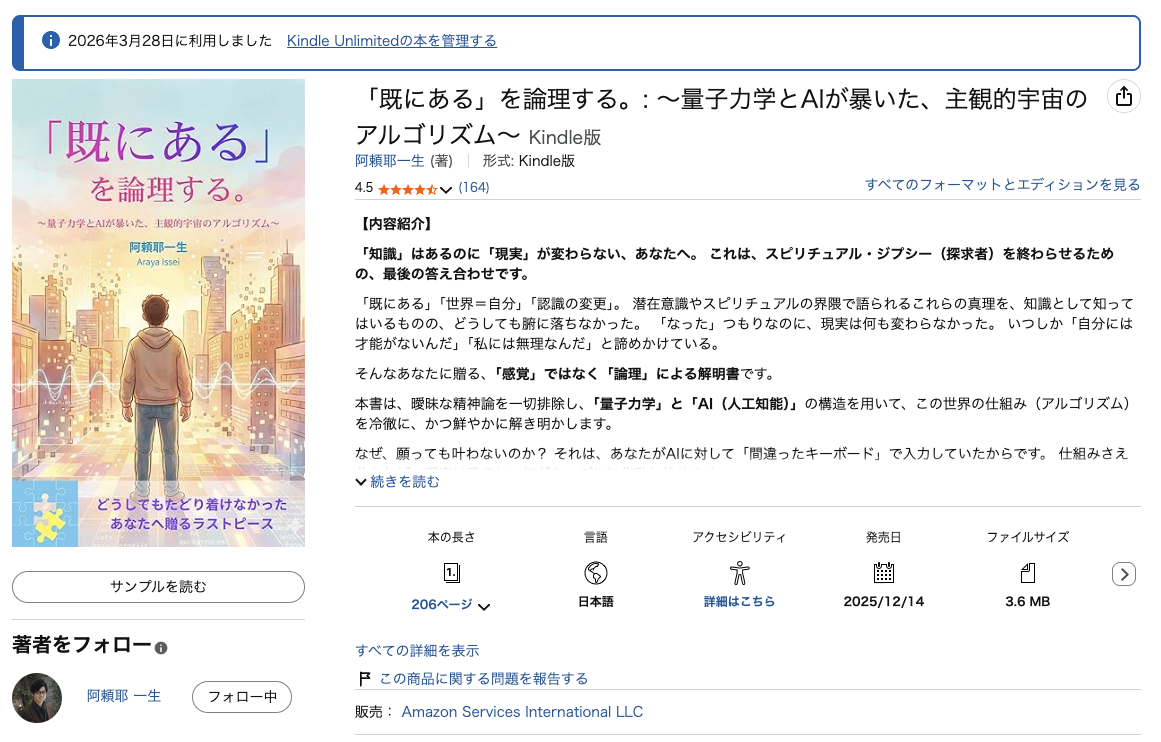View すべてのフォーマットとエディションを見る link
Image resolution: width=1161 pixels, height=742 pixels.
coord(1003,184)
